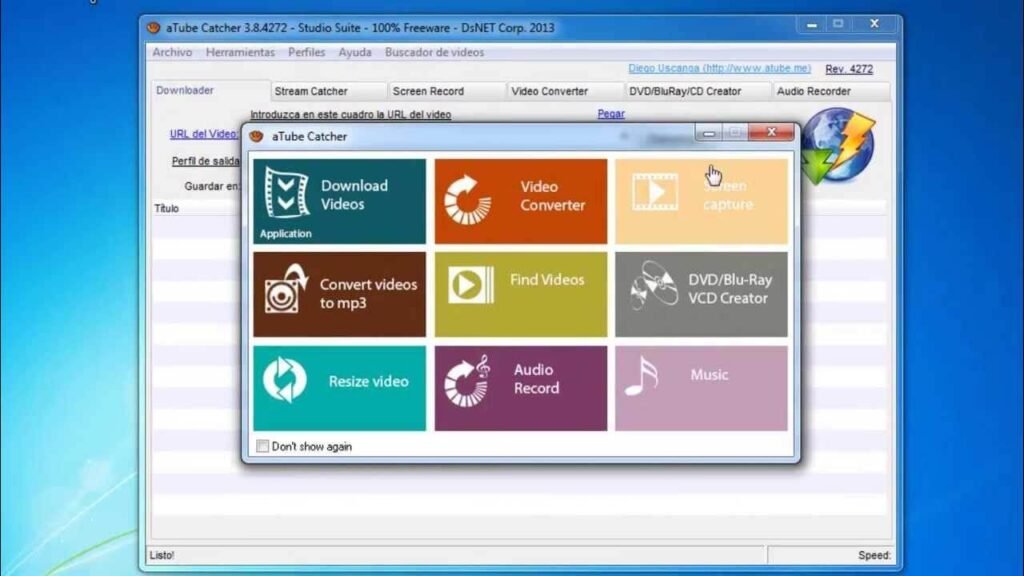This screenshot has width=1024, height=576.
Task: Minimize the aTube Catcher launcher dialog
Action: (709, 133)
